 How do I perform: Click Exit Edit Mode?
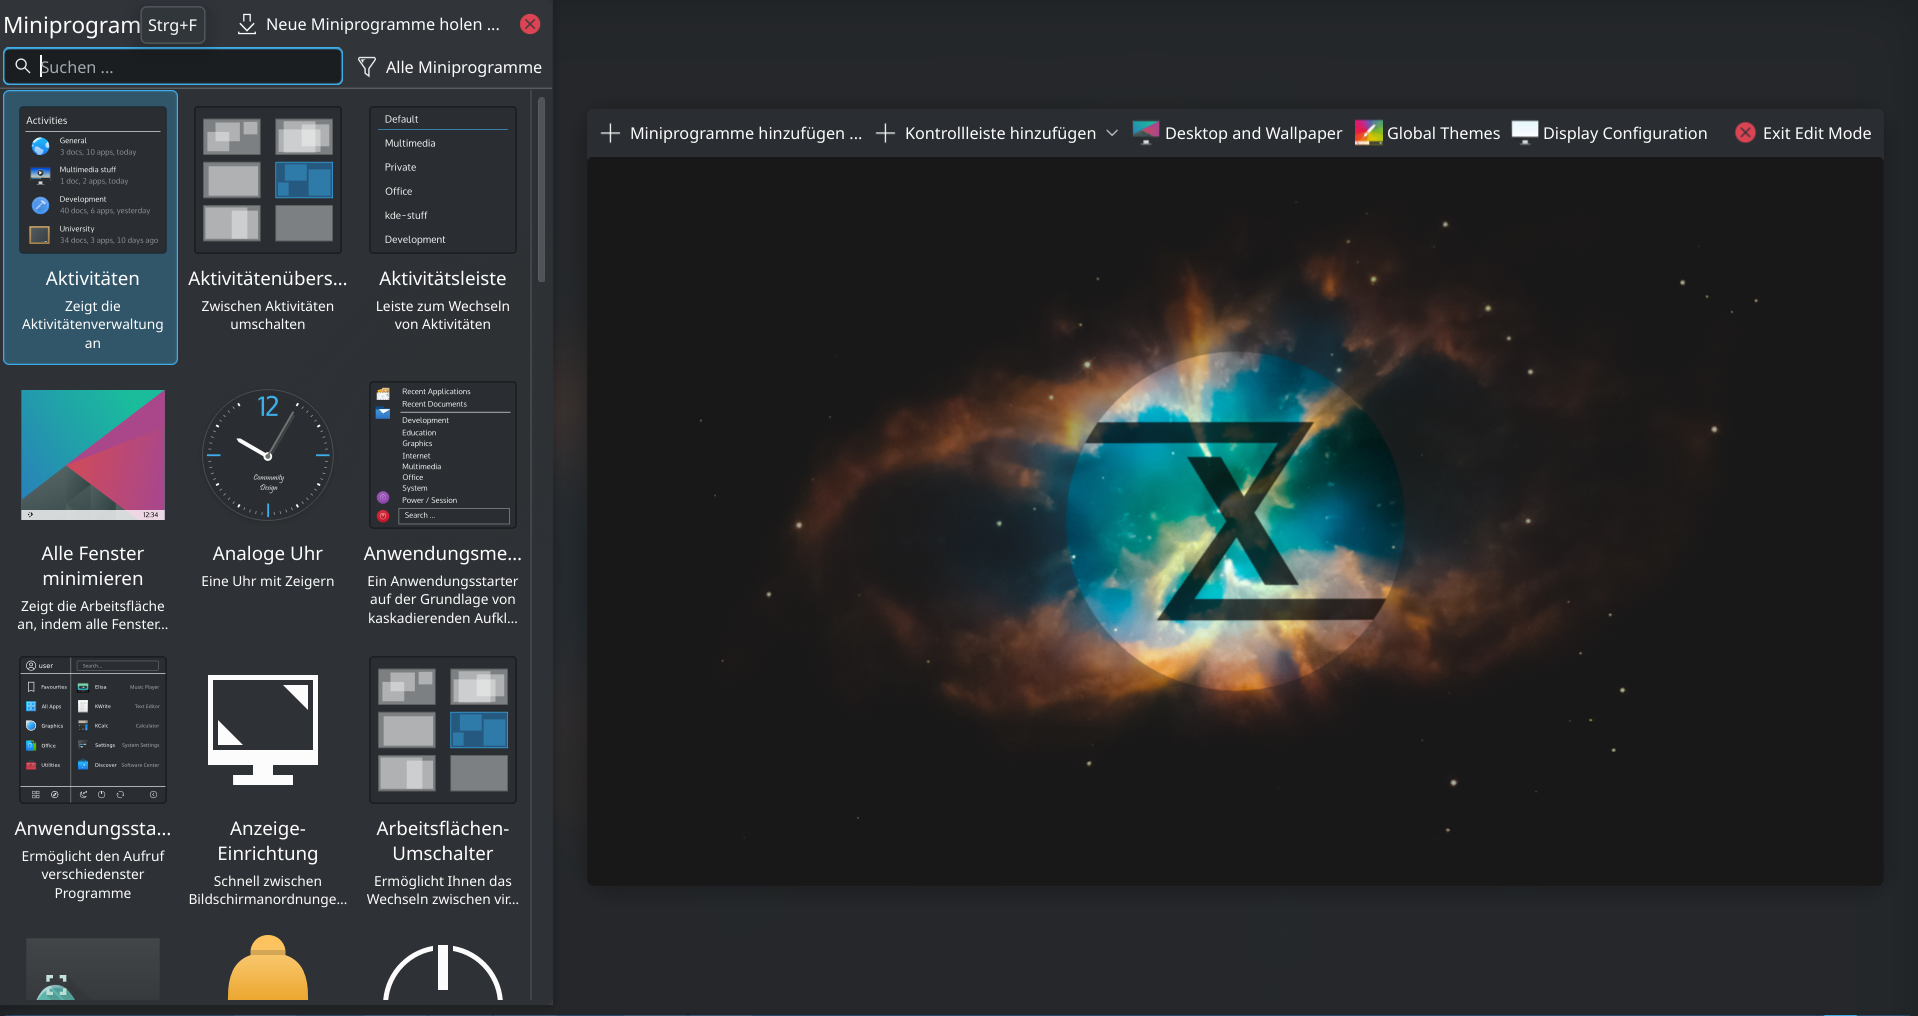click(1803, 133)
